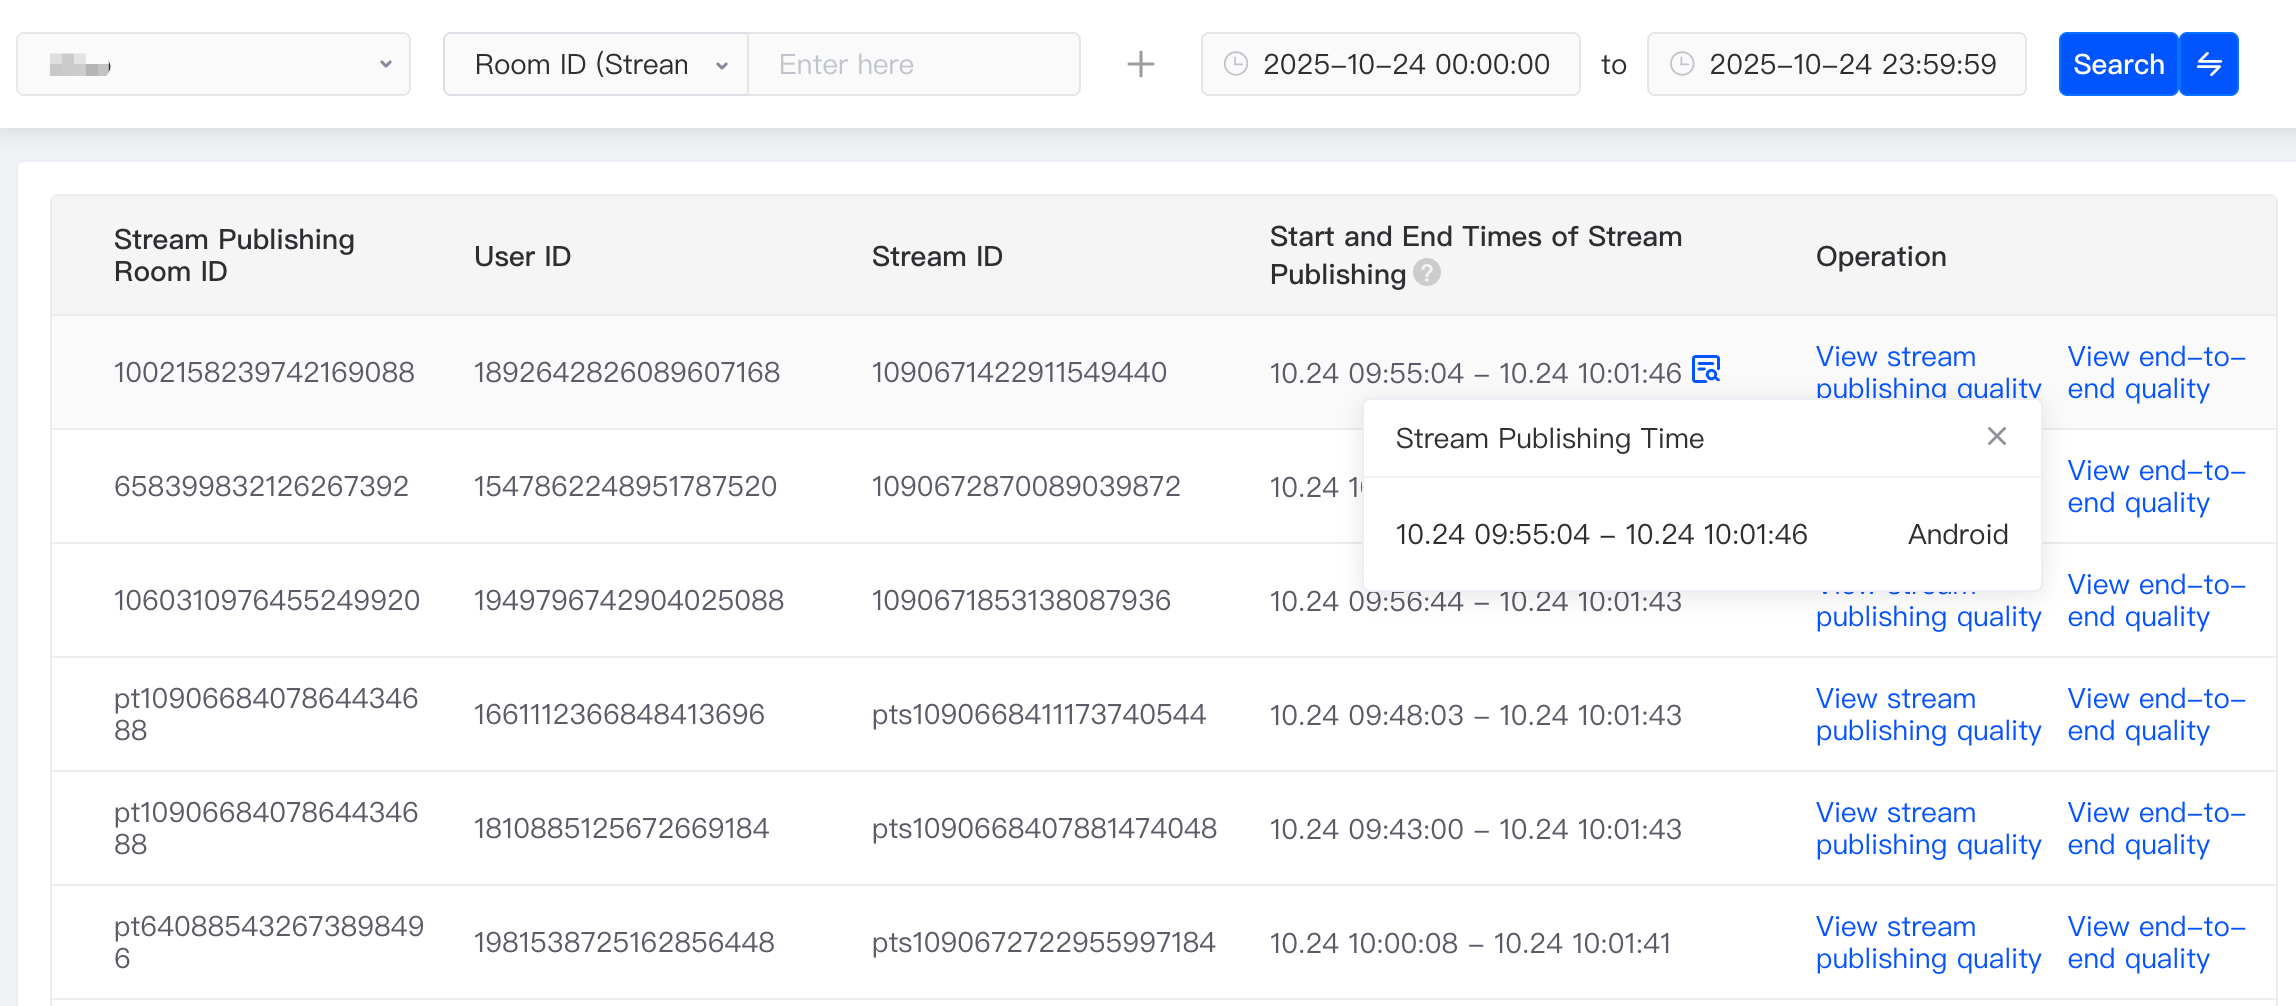The width and height of the screenshot is (2296, 1006).
Task: View end-to-end quality for room 658399832126267392
Action: point(2155,486)
